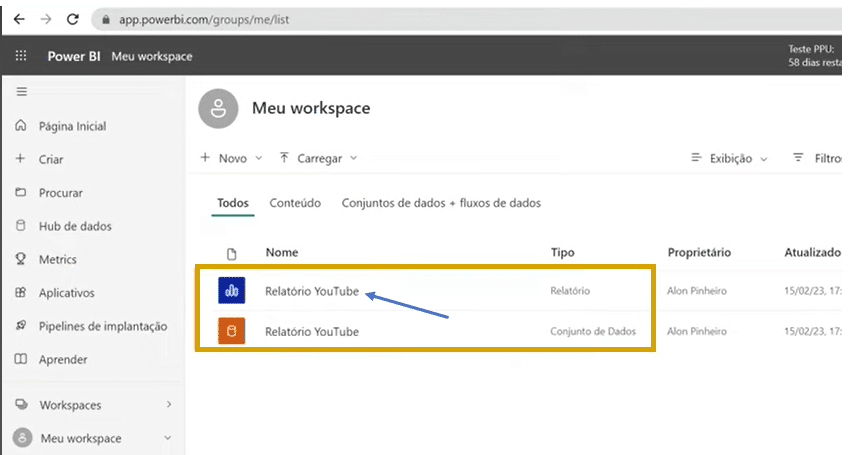863x455 pixels.
Task: Expand the Workspaces flyout chevron
Action: [x=169, y=404]
